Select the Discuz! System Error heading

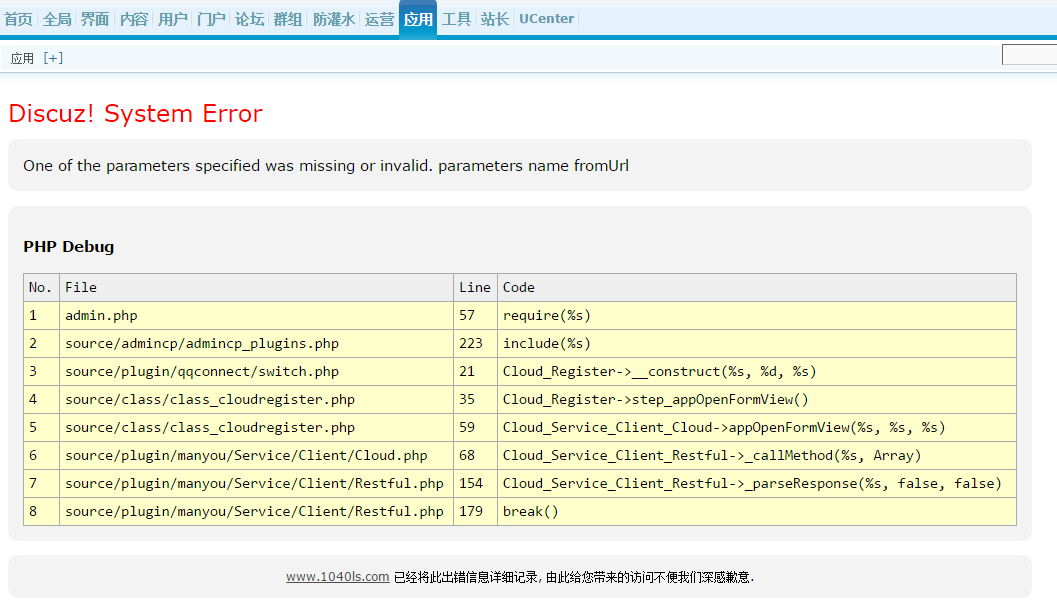coord(135,113)
